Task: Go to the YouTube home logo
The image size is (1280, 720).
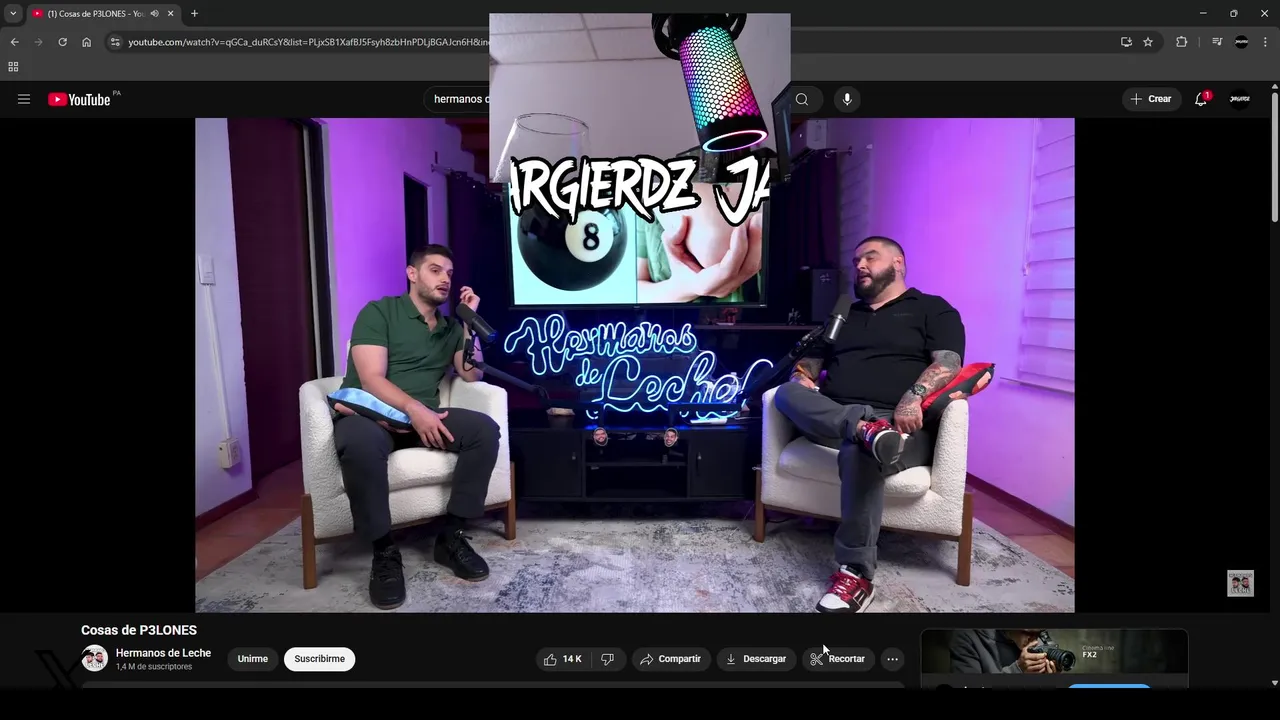Action: [x=79, y=99]
